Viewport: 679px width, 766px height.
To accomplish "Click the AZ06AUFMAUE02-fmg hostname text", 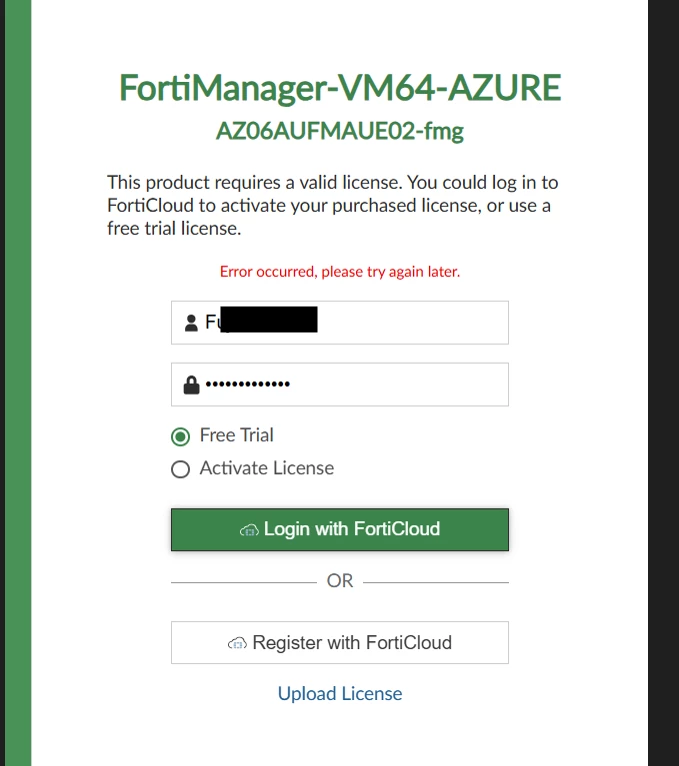I will coord(340,131).
